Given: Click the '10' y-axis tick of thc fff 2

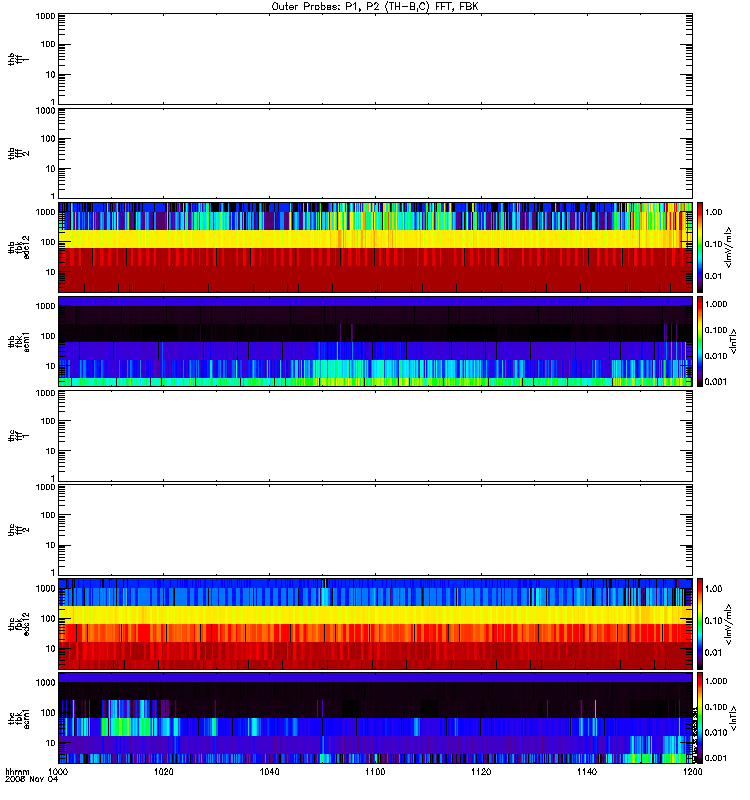Looking at the screenshot, I should click(x=51, y=545).
